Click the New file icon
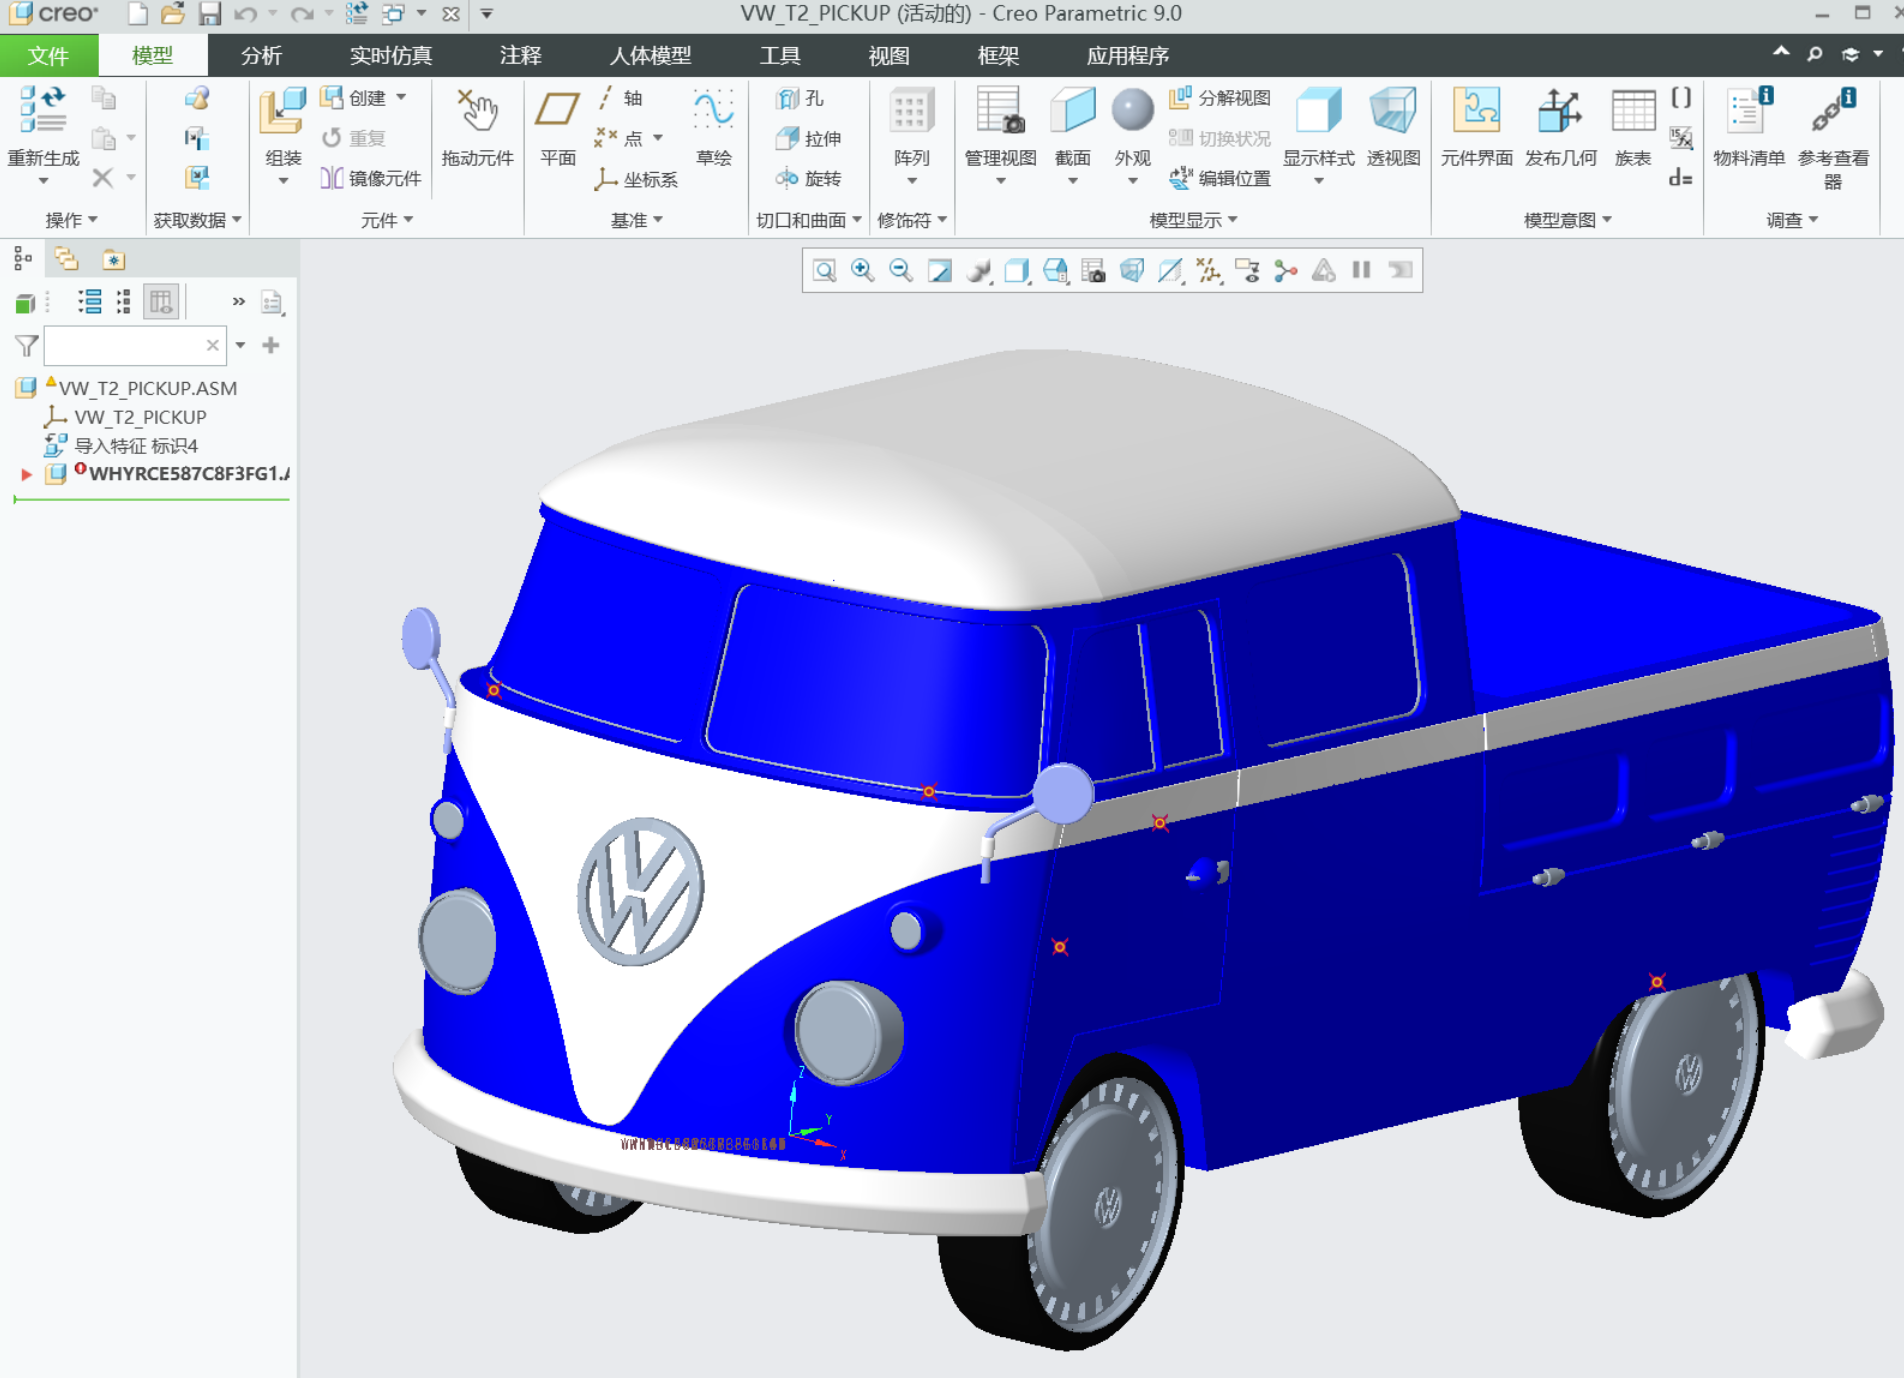The image size is (1904, 1378). (x=138, y=14)
